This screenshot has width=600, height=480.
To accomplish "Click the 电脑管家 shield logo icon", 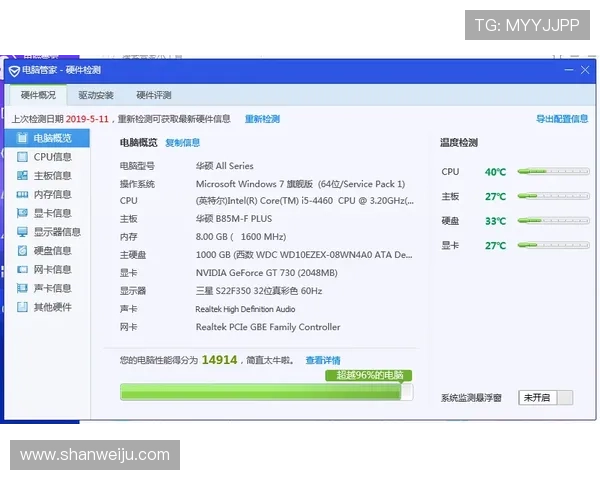I will (x=14, y=71).
